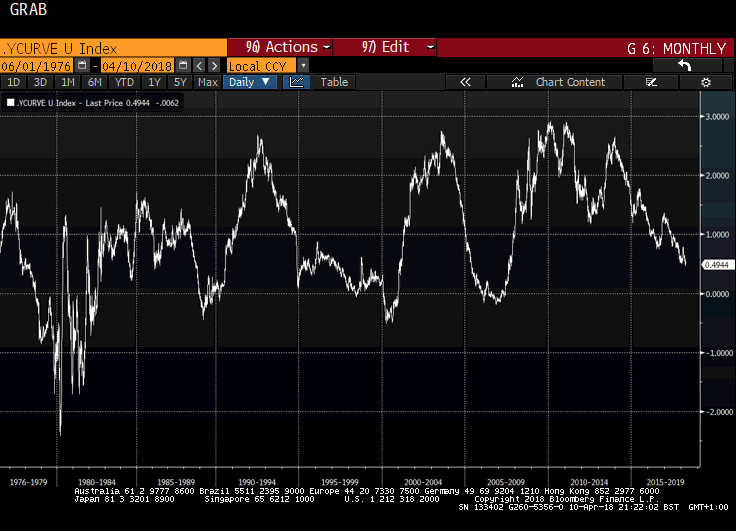This screenshot has width=736, height=531.
Task: Open calendar picker for start date
Action: (82, 65)
